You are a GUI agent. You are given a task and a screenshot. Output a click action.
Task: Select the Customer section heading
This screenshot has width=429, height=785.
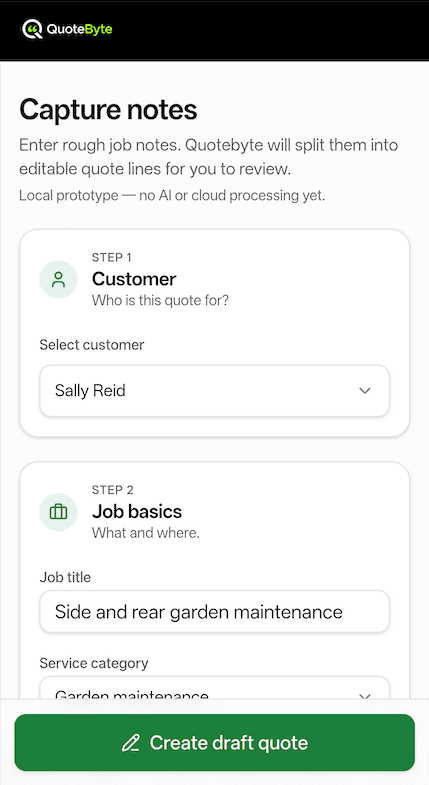(134, 279)
